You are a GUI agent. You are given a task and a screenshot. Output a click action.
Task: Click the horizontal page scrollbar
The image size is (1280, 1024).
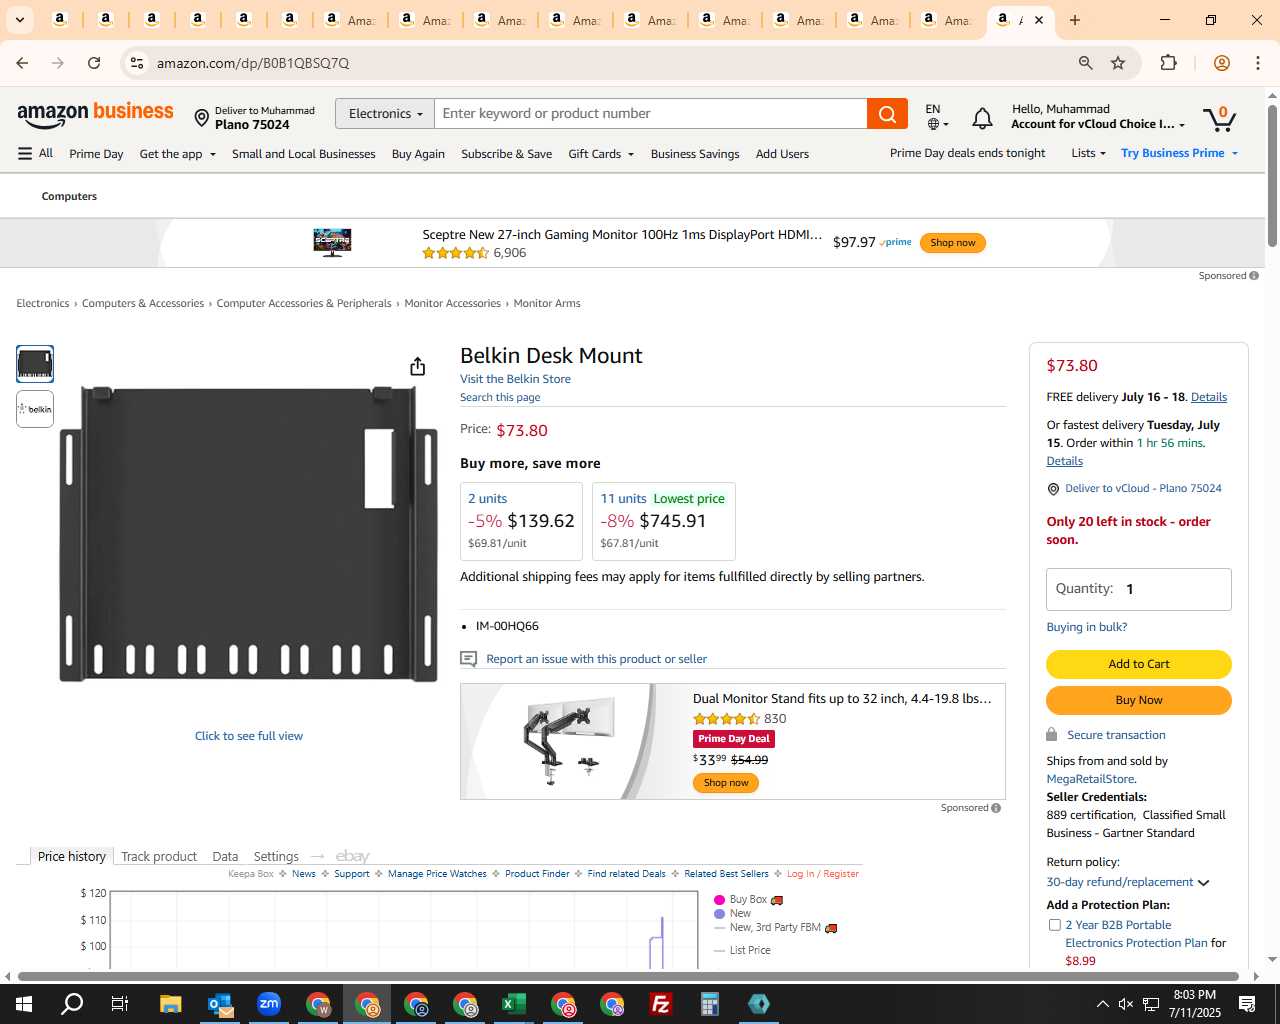(x=628, y=976)
